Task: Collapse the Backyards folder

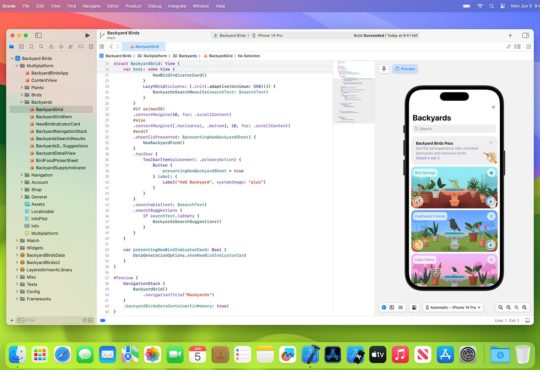Action: pos(22,102)
